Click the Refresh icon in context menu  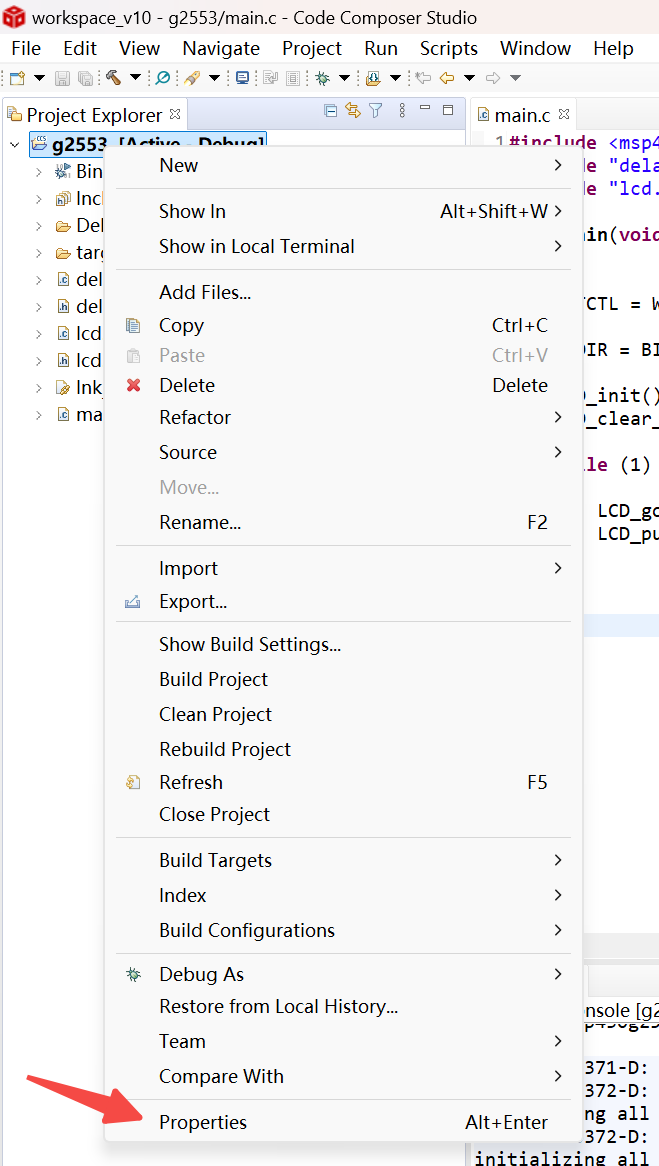133,782
